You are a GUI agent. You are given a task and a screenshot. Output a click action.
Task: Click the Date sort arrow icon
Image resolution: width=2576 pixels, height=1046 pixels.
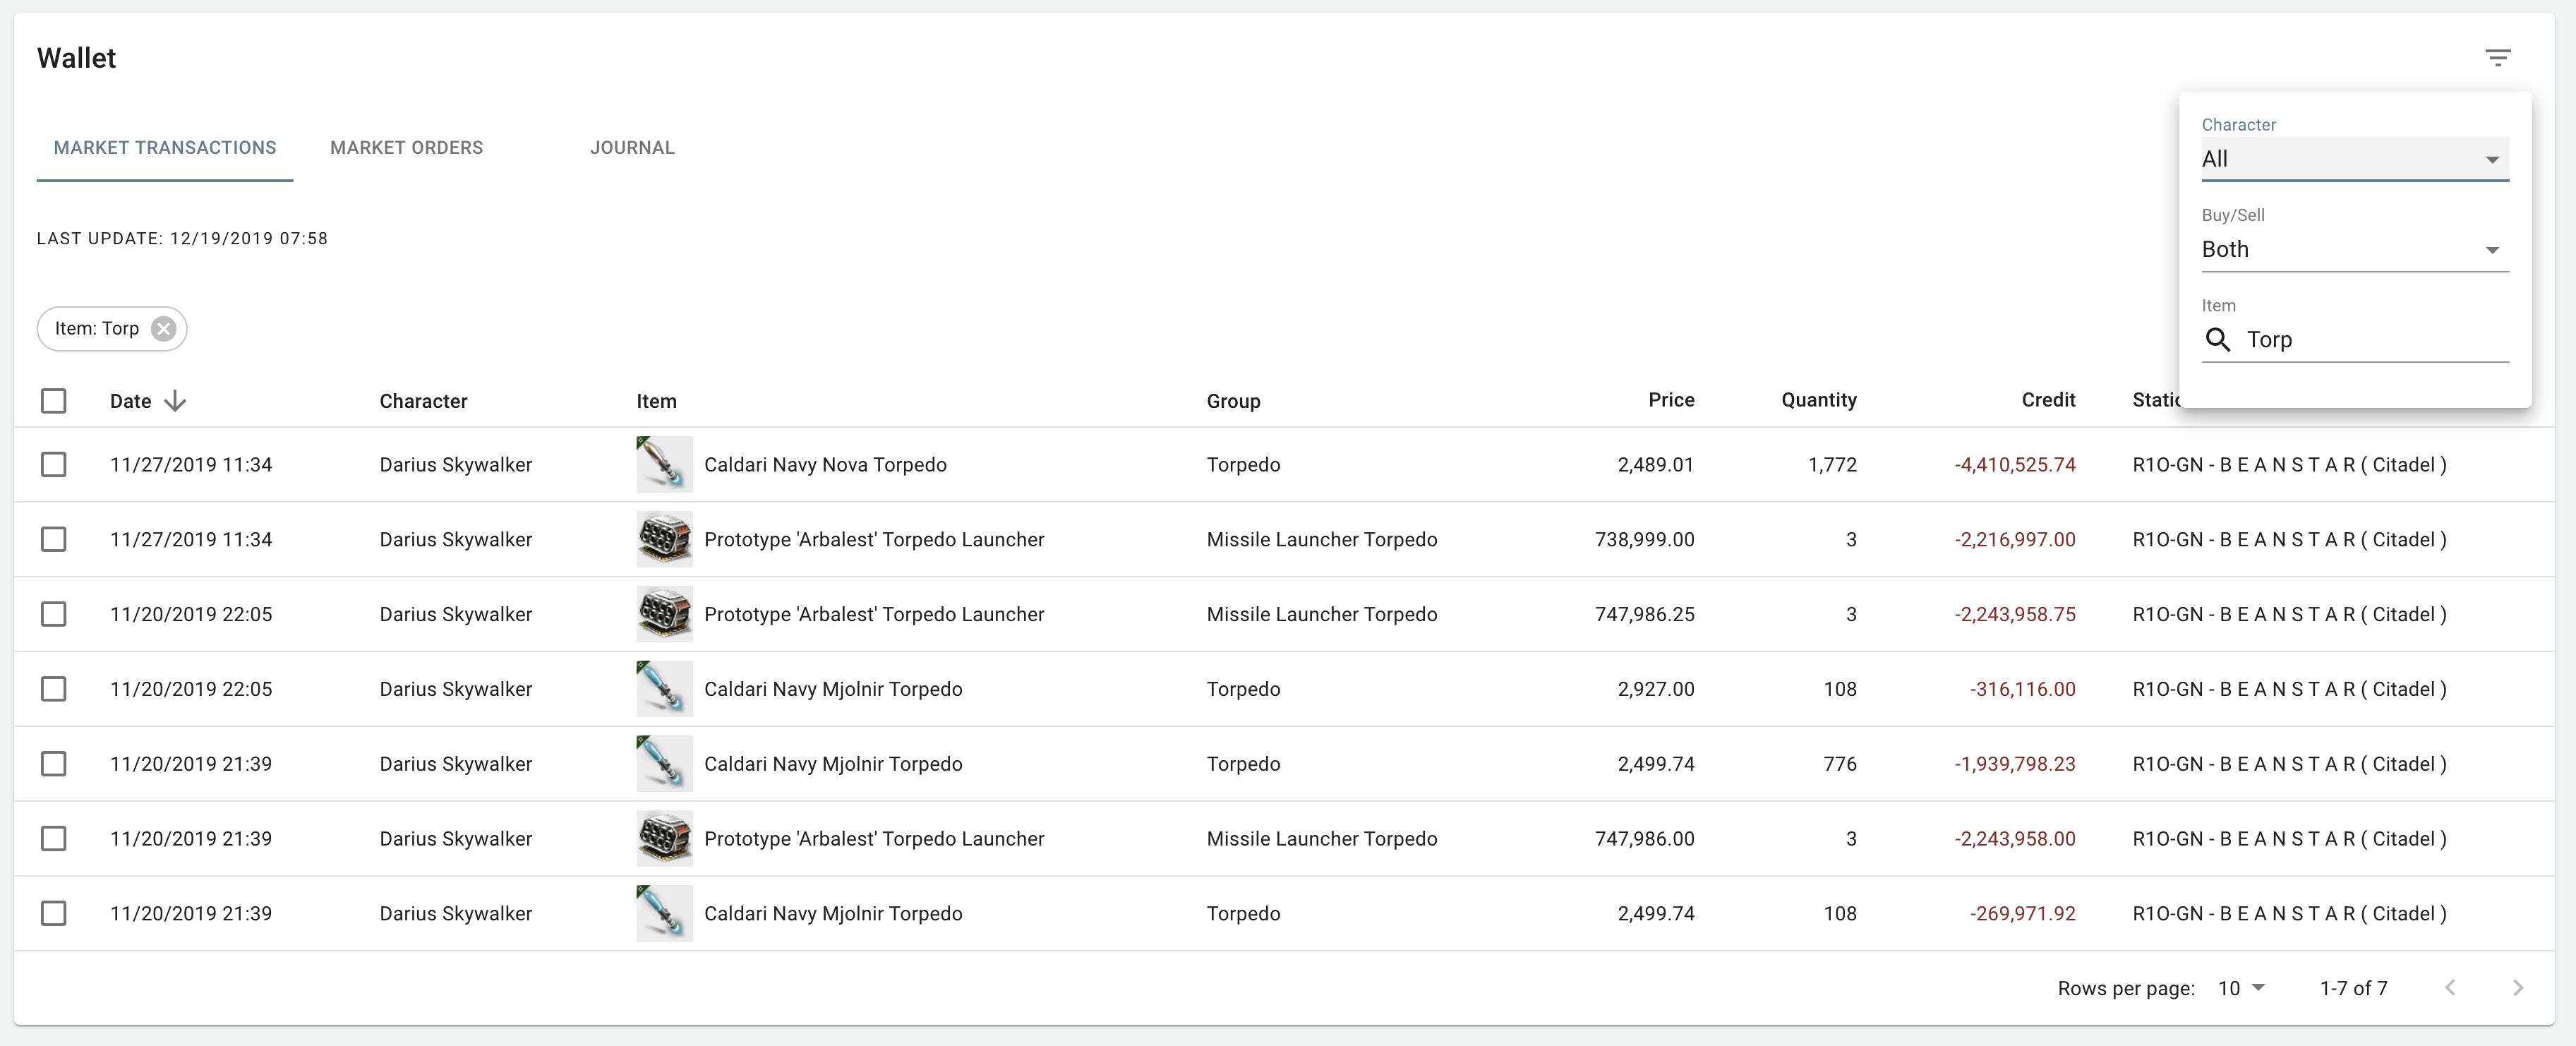pyautogui.click(x=175, y=401)
